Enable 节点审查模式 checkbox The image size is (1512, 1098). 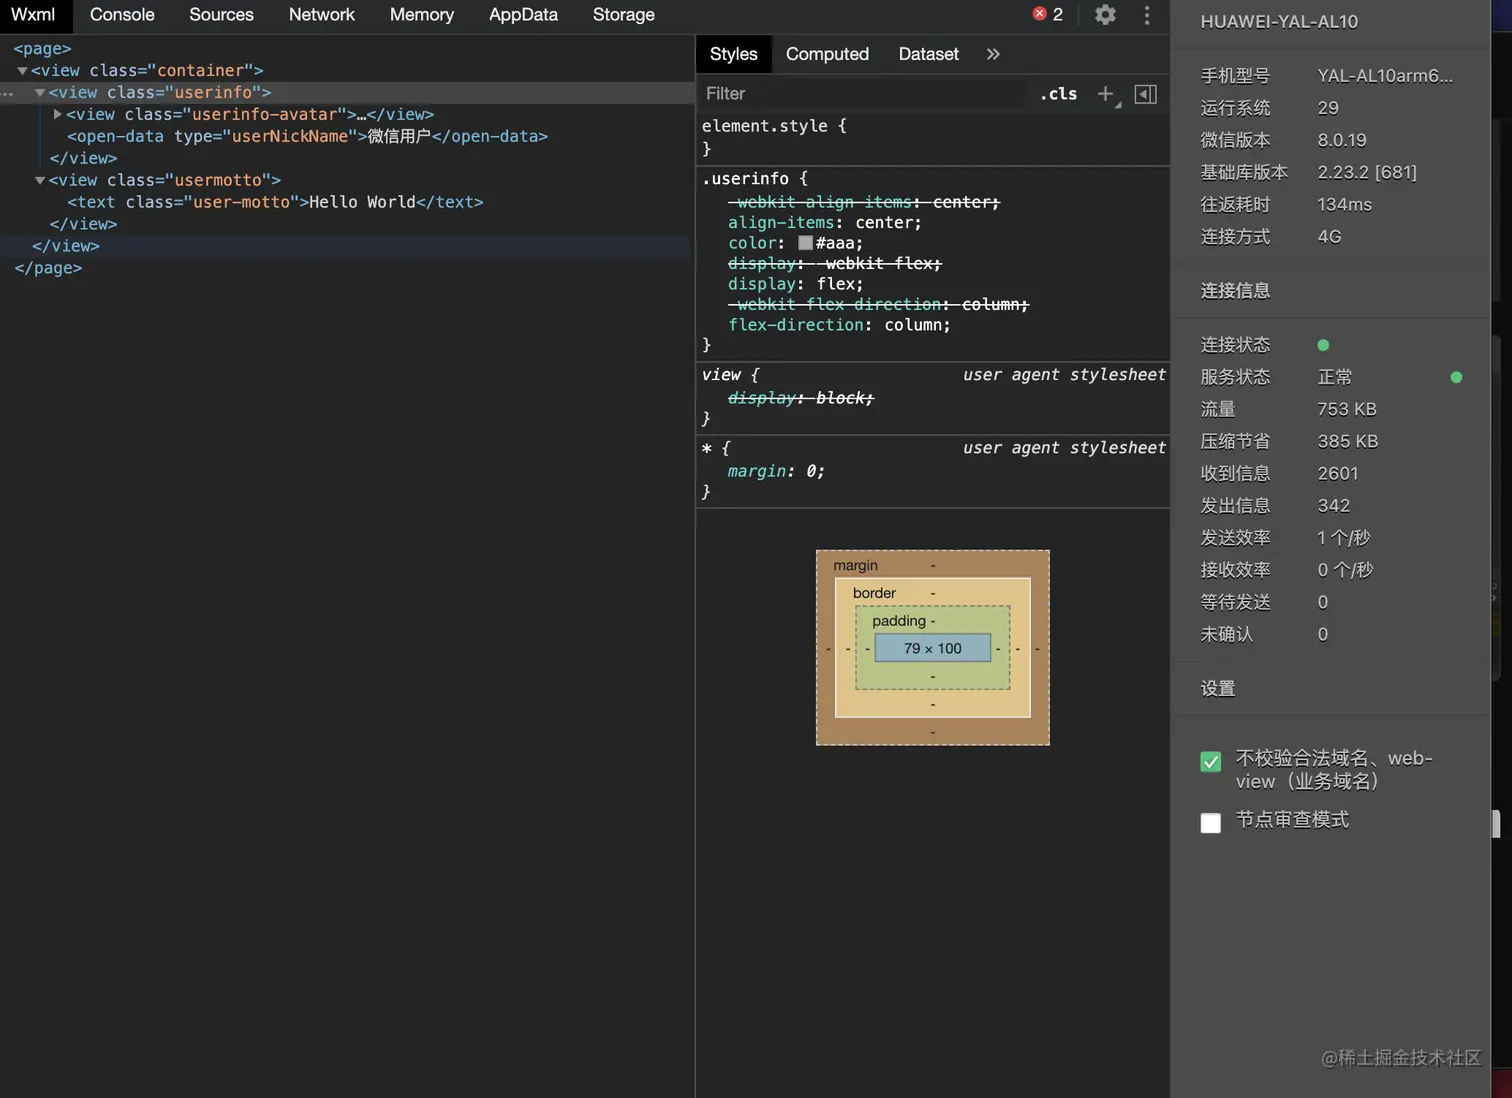tap(1210, 823)
